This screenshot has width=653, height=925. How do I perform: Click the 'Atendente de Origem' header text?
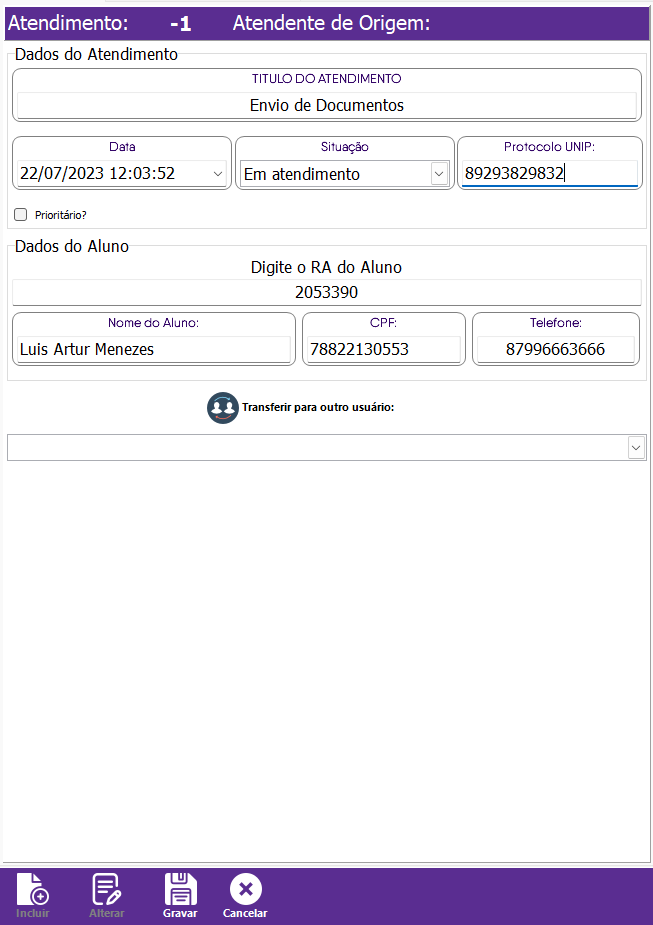click(x=331, y=24)
